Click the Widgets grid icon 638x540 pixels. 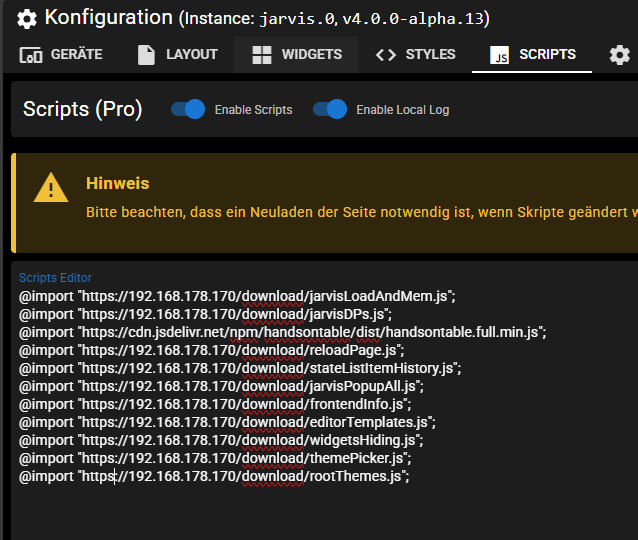click(262, 55)
